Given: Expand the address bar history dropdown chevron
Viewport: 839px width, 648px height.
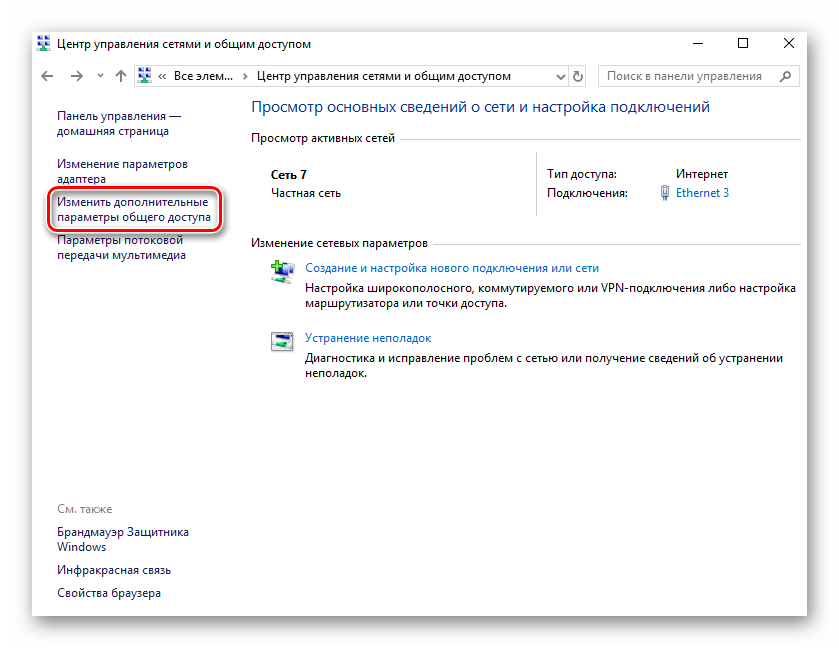Looking at the screenshot, I should 558,76.
